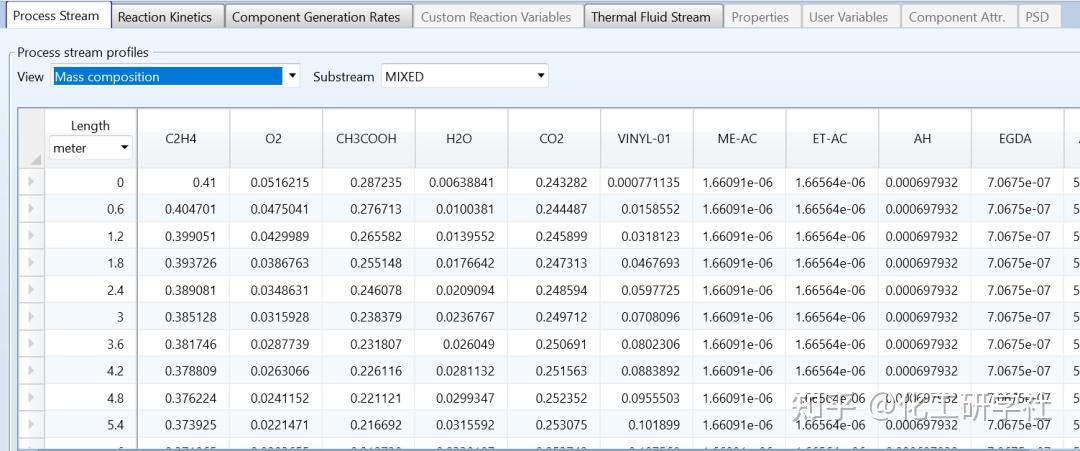Select the Thermal Fluid Stream tab

point(651,17)
